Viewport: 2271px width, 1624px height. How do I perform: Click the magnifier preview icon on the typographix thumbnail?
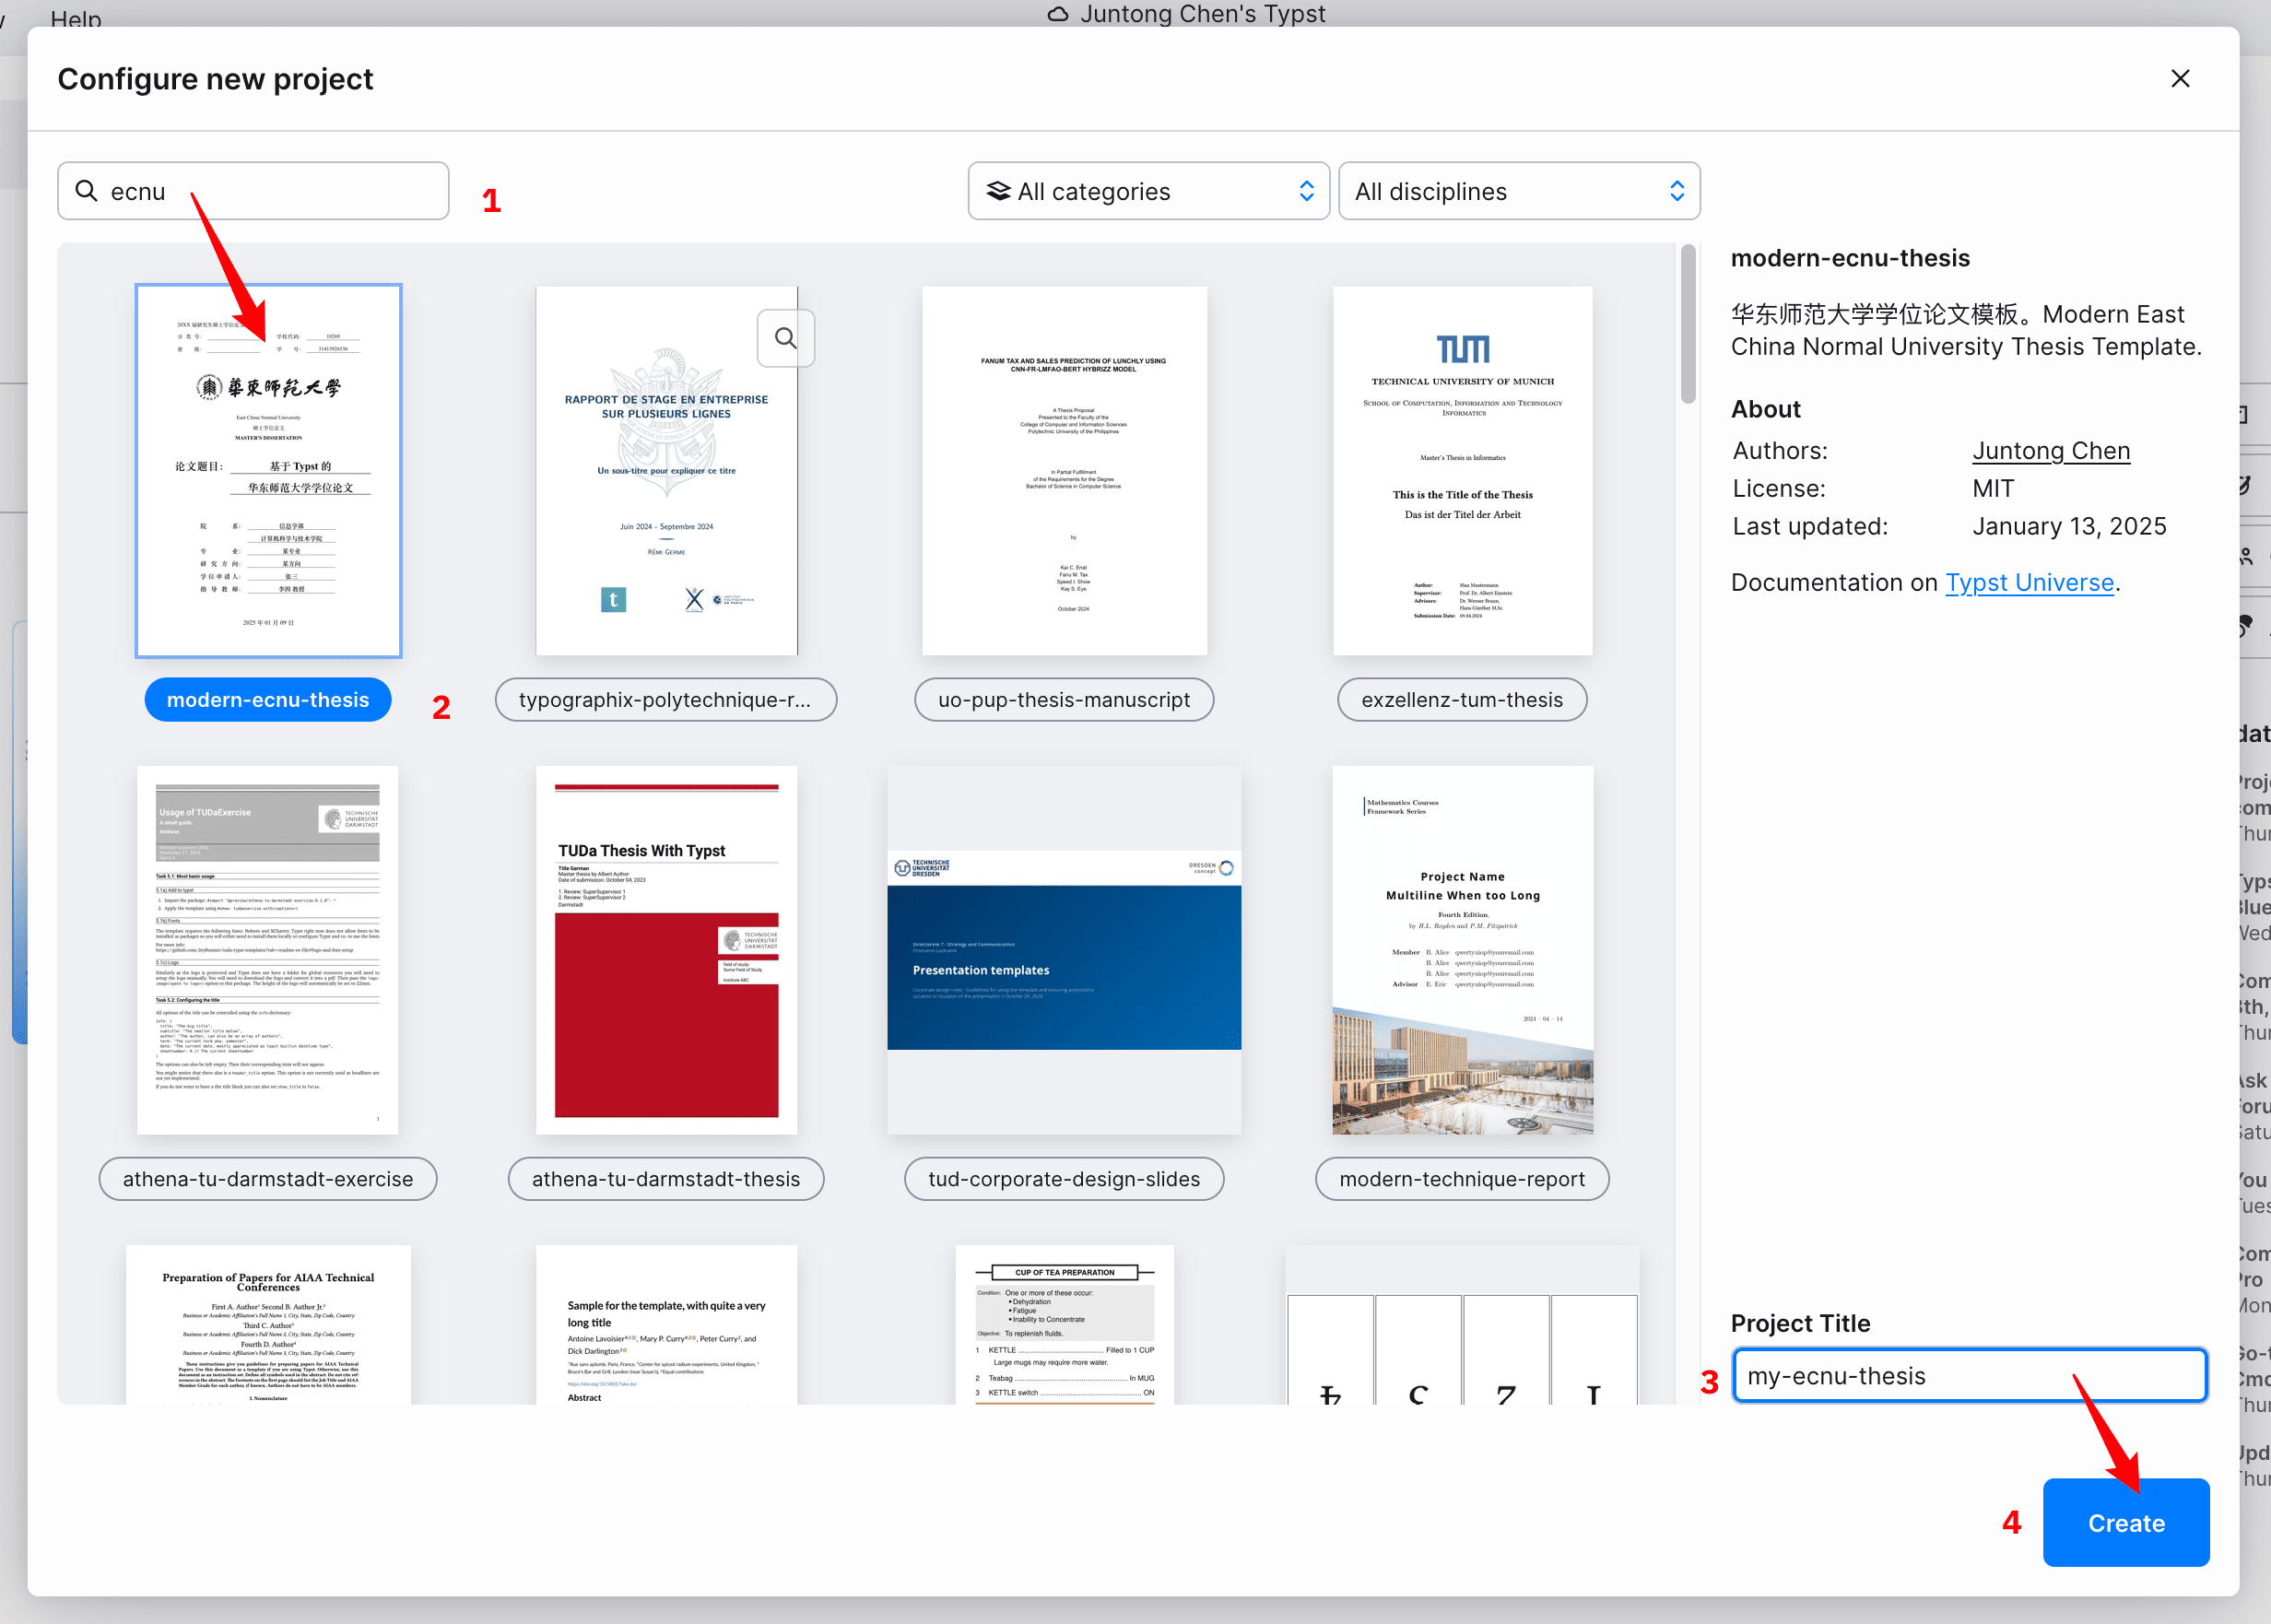(x=785, y=338)
